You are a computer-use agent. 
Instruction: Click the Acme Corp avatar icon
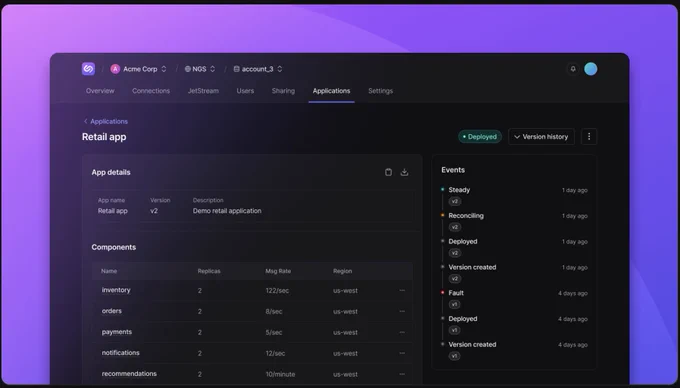(115, 69)
